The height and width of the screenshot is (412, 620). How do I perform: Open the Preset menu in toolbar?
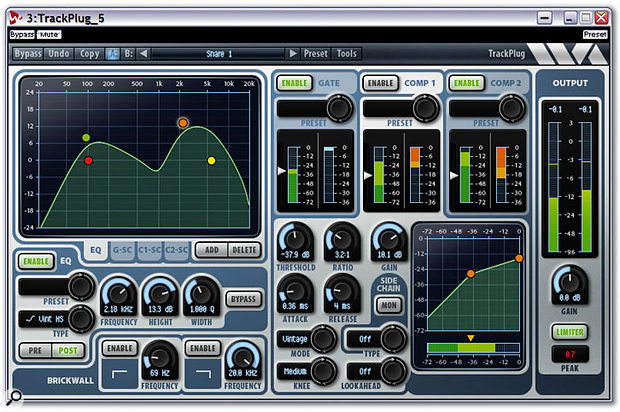[x=316, y=53]
